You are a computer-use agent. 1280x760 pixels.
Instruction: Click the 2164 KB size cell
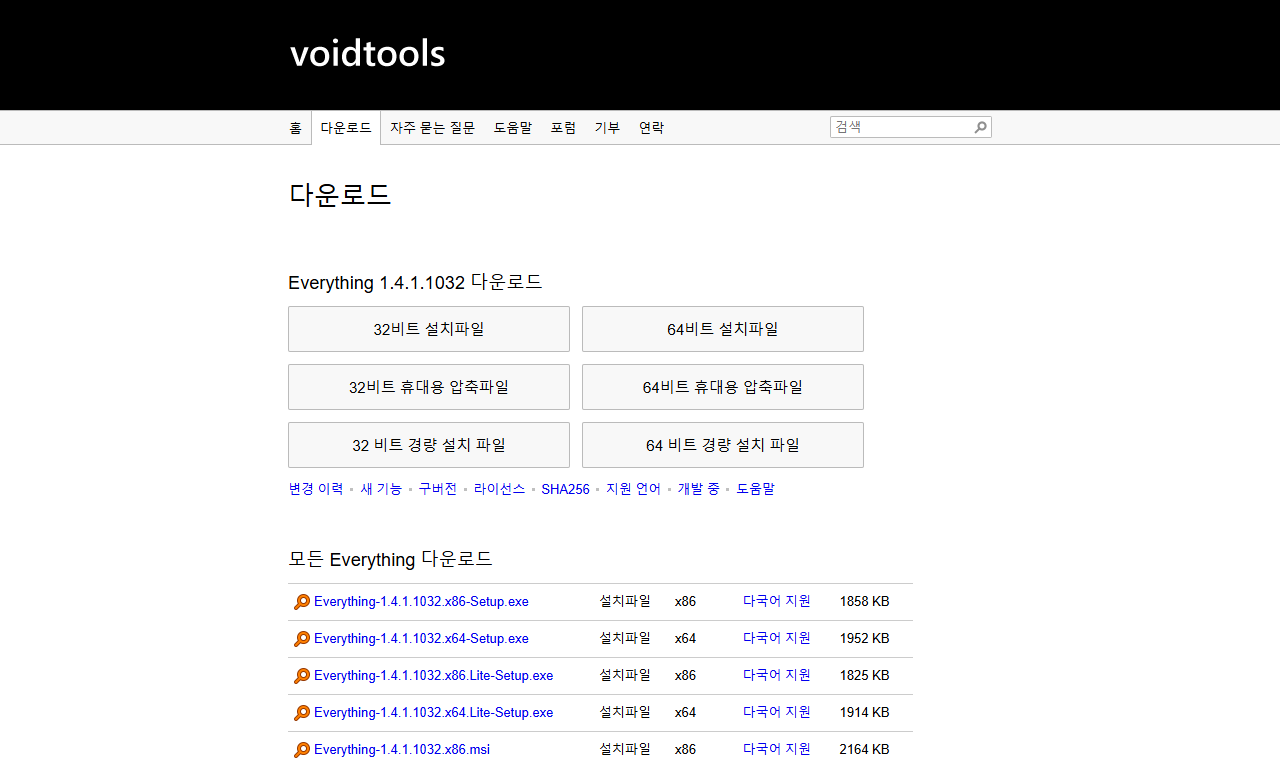click(x=865, y=750)
